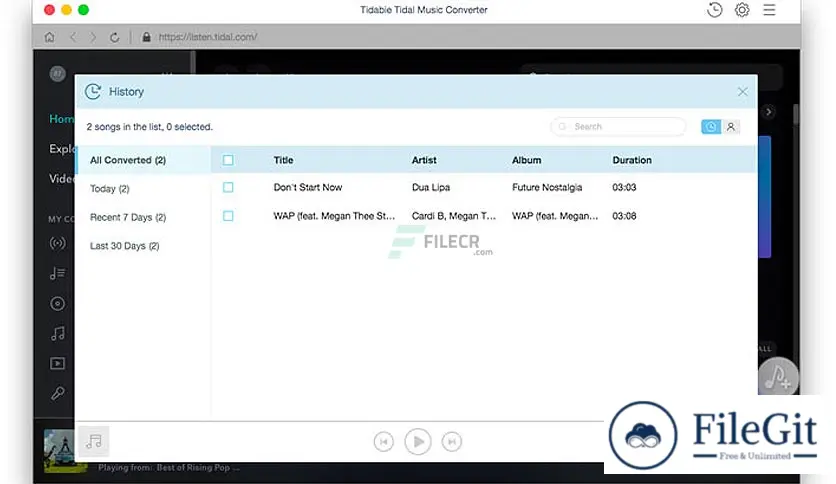Image resolution: width=836 pixels, height=484 pixels.
Task: Open the Playlists icon in Tidal sidebar
Action: (58, 273)
